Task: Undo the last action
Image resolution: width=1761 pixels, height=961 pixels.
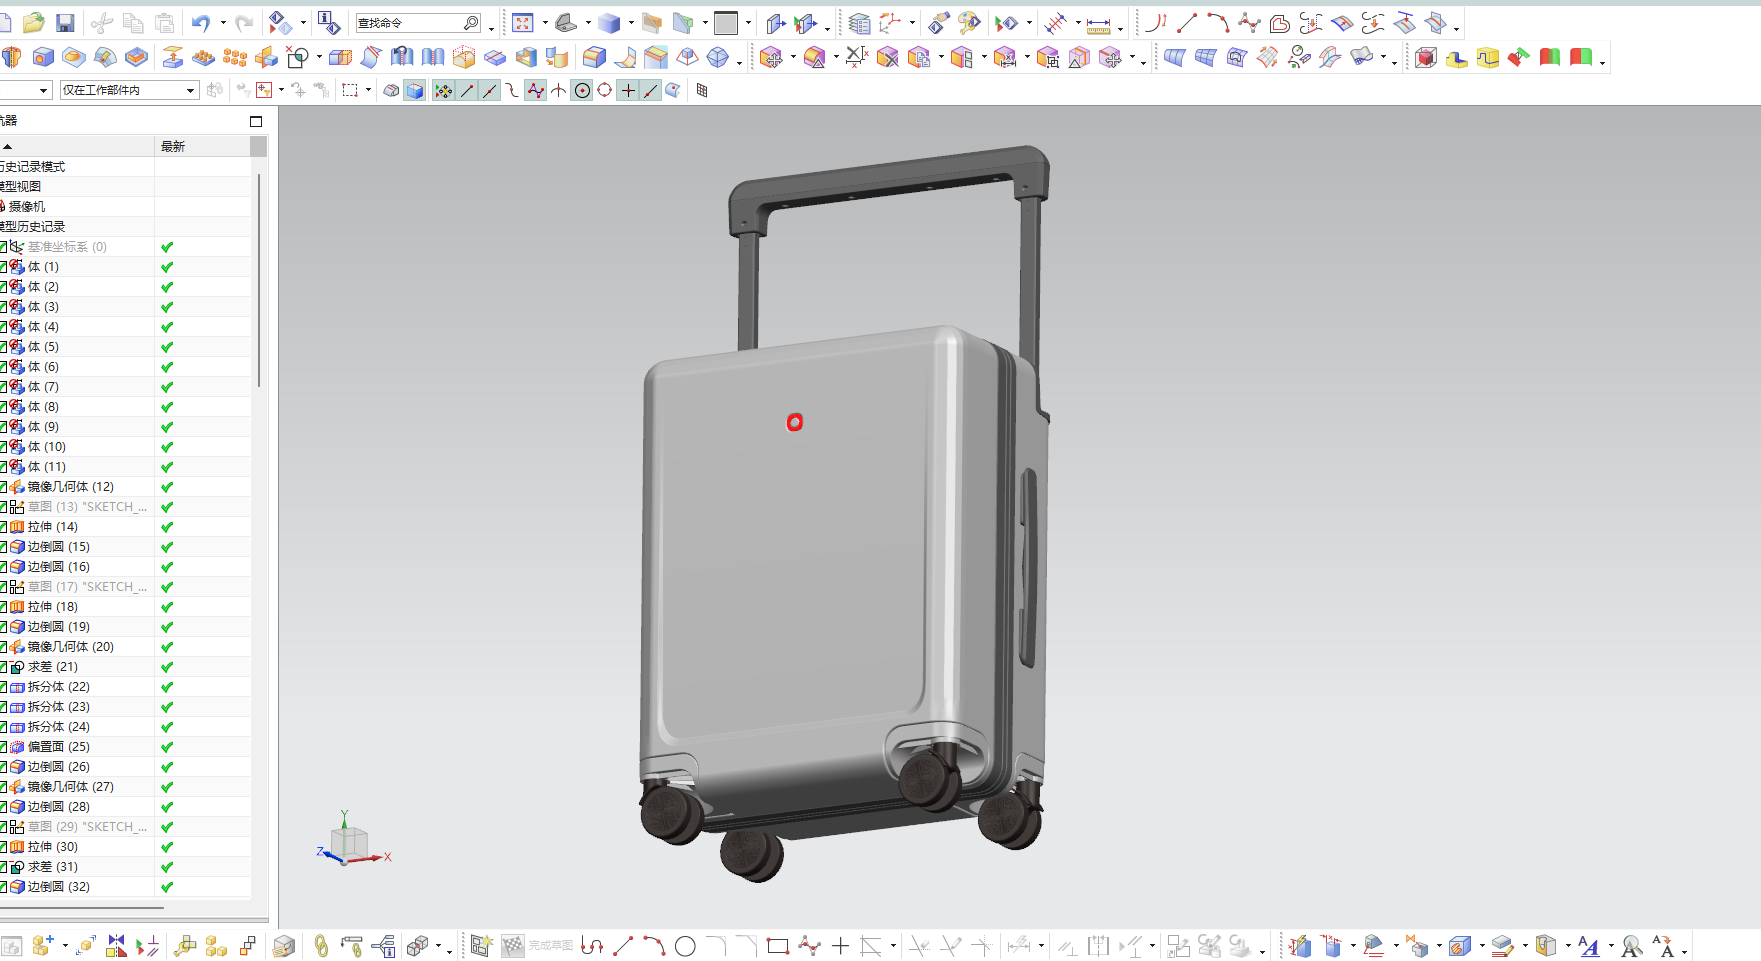Action: 201,23
